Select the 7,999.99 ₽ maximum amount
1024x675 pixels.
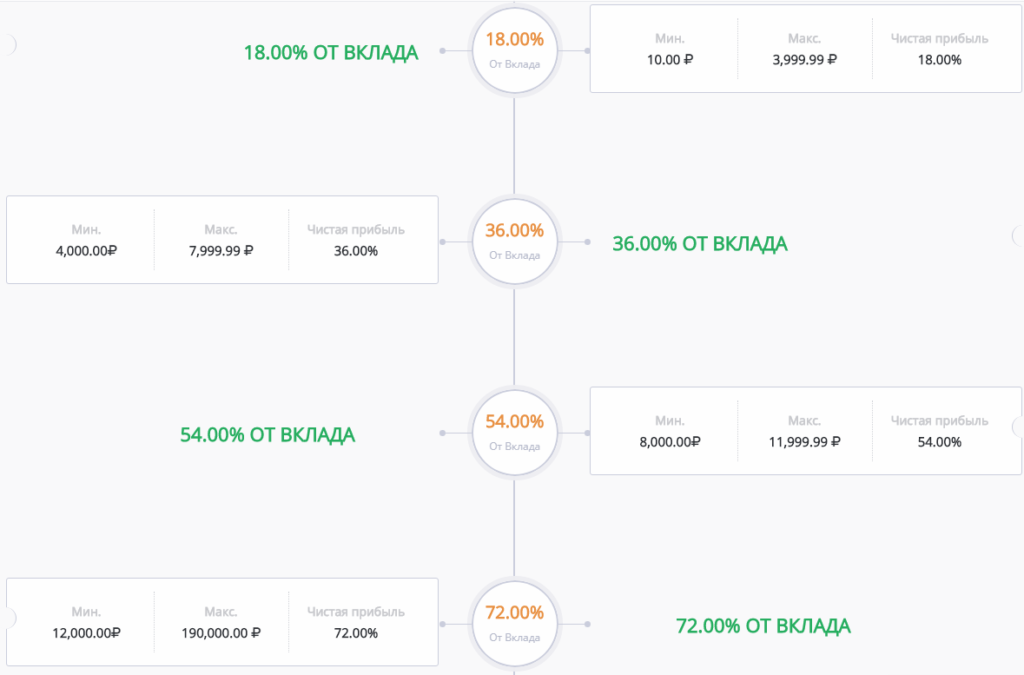pos(221,251)
